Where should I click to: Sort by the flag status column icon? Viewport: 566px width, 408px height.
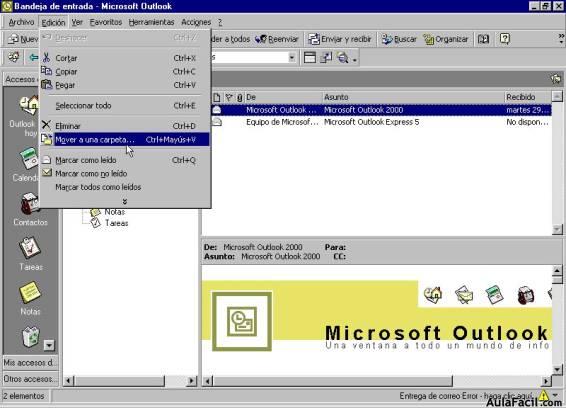click(229, 97)
